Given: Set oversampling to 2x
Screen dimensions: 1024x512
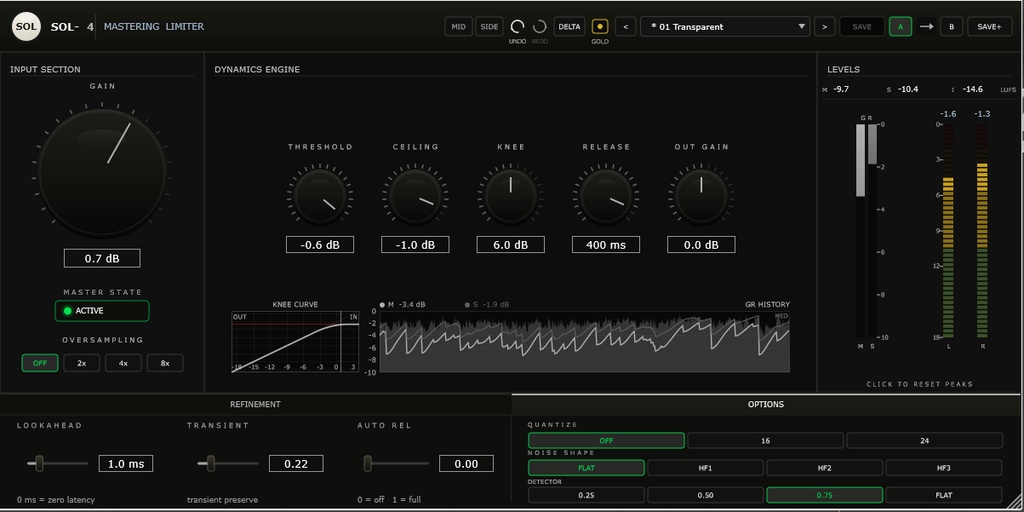Looking at the screenshot, I should click(x=82, y=363).
